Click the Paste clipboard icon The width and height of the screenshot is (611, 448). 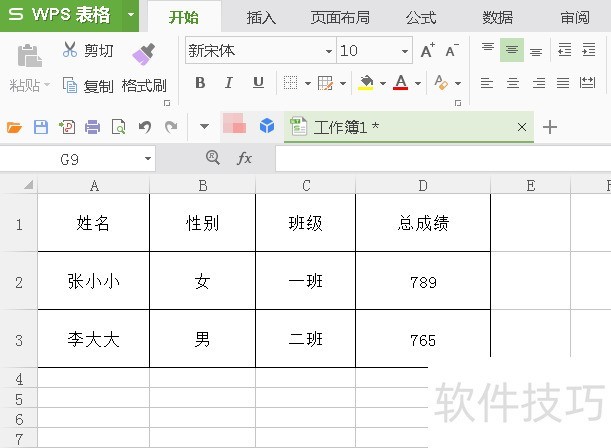coord(30,55)
